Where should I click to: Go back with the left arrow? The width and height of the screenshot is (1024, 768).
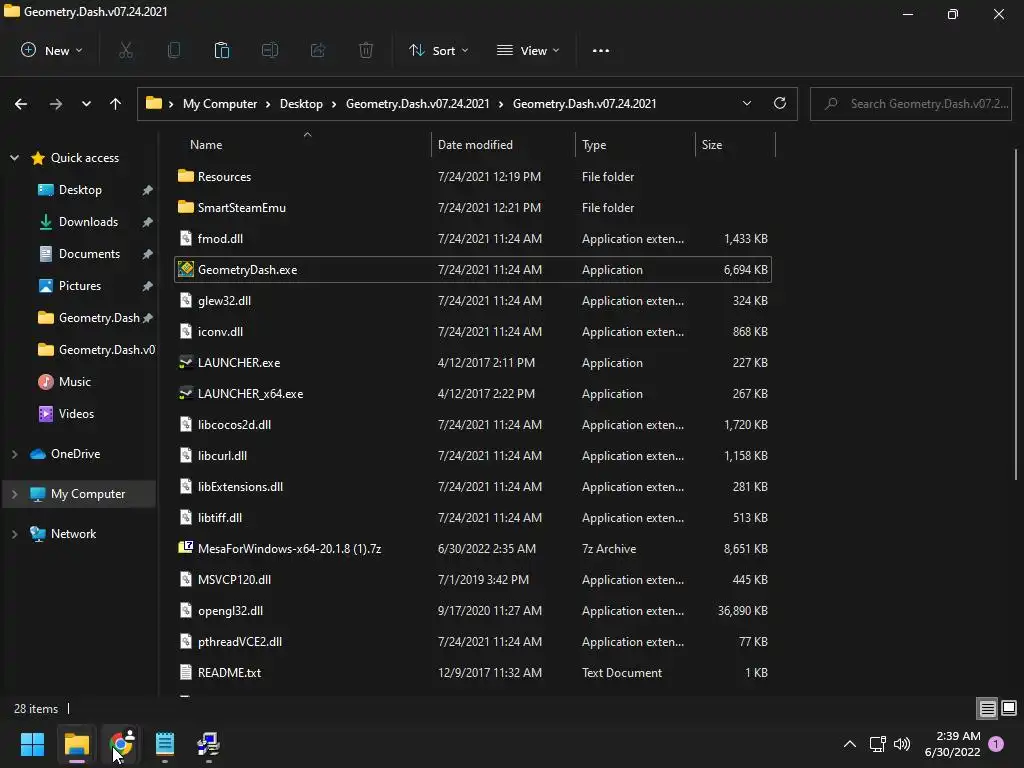point(21,104)
